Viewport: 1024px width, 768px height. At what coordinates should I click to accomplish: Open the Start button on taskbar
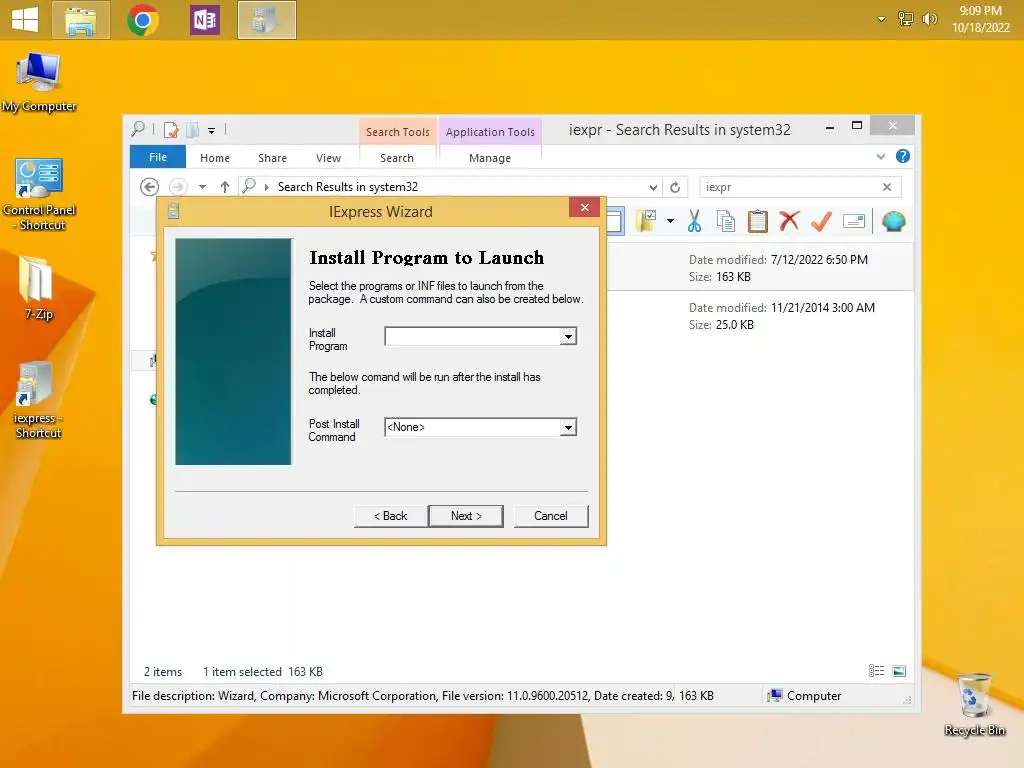25,19
